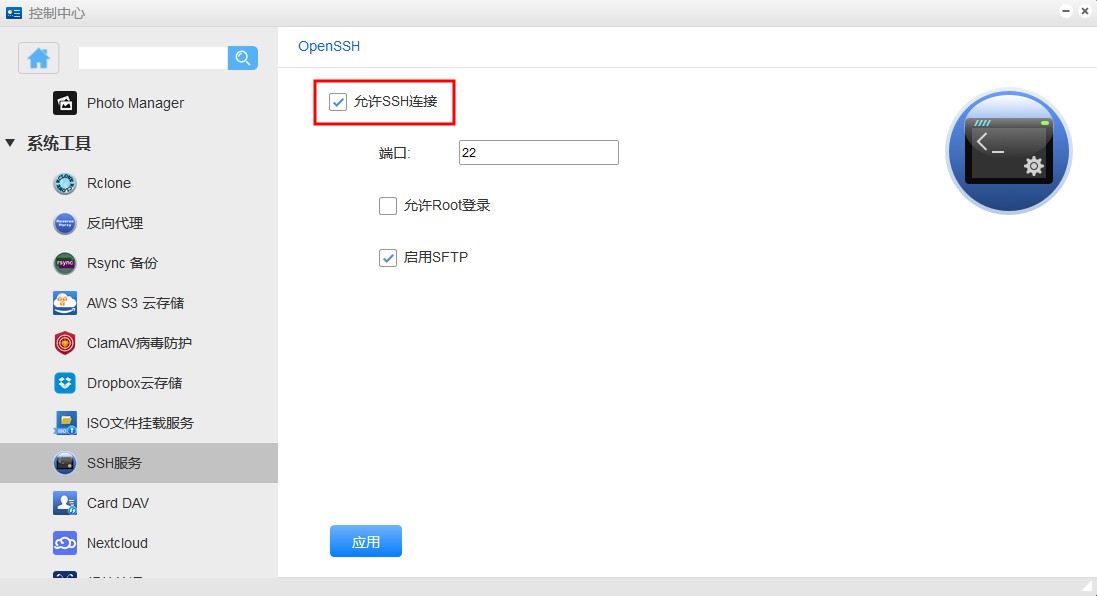Toggle the 允许SSH连接 checkbox
Screen dimensions: 1097x596
point(338,102)
